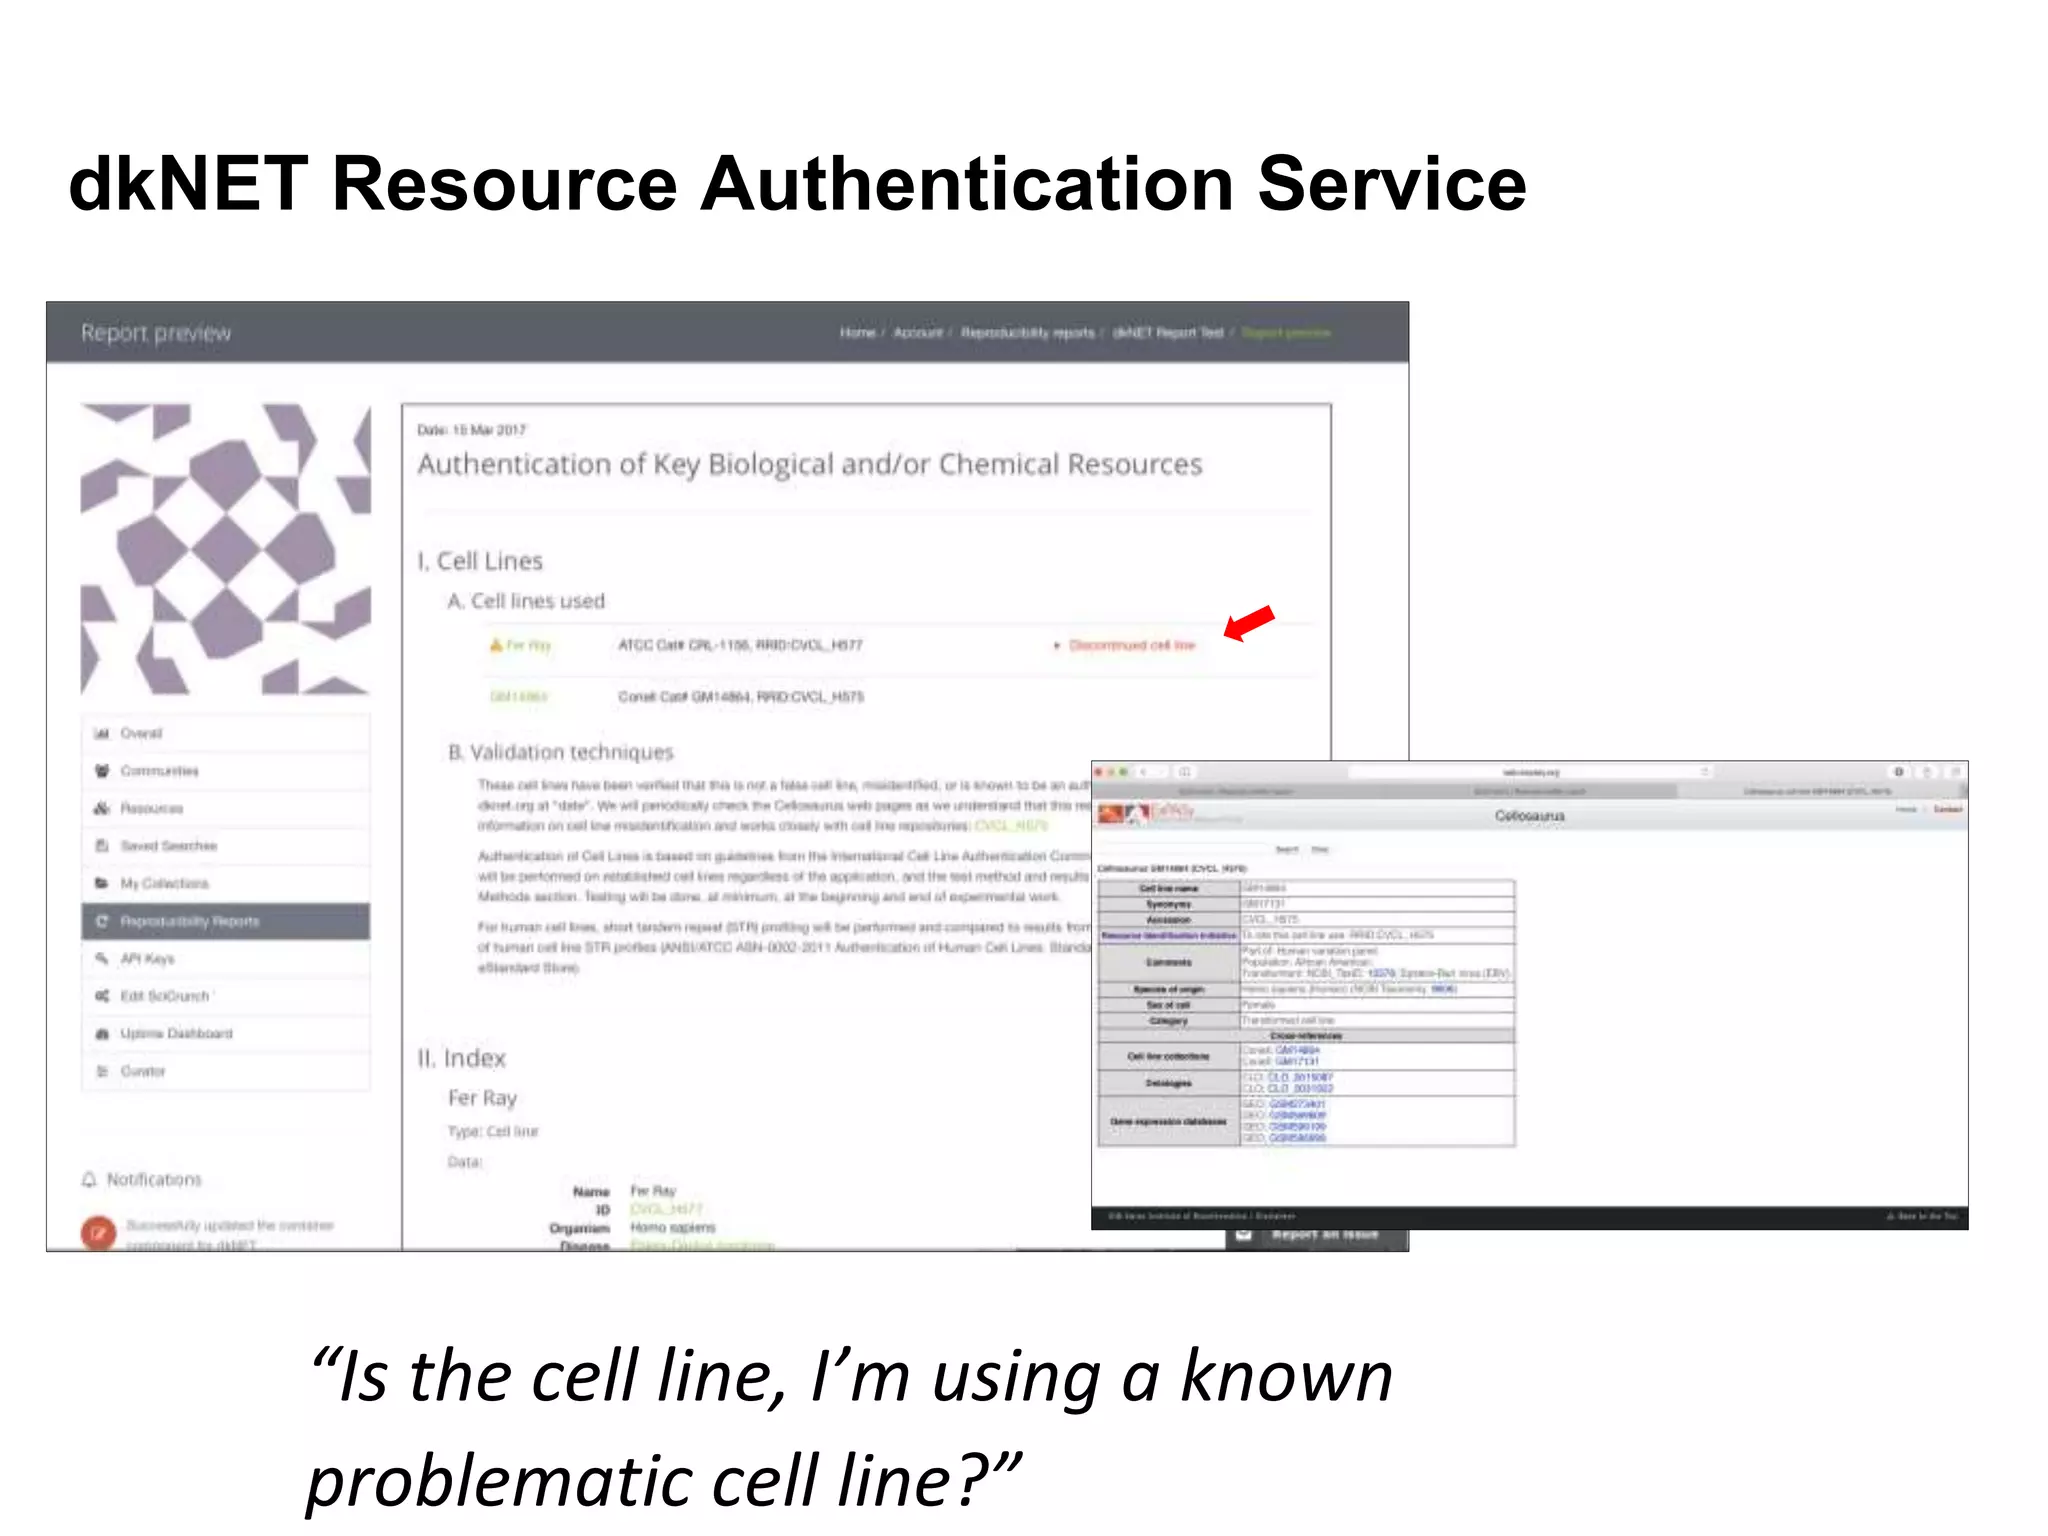Click the reload icon in address bar

(1704, 772)
